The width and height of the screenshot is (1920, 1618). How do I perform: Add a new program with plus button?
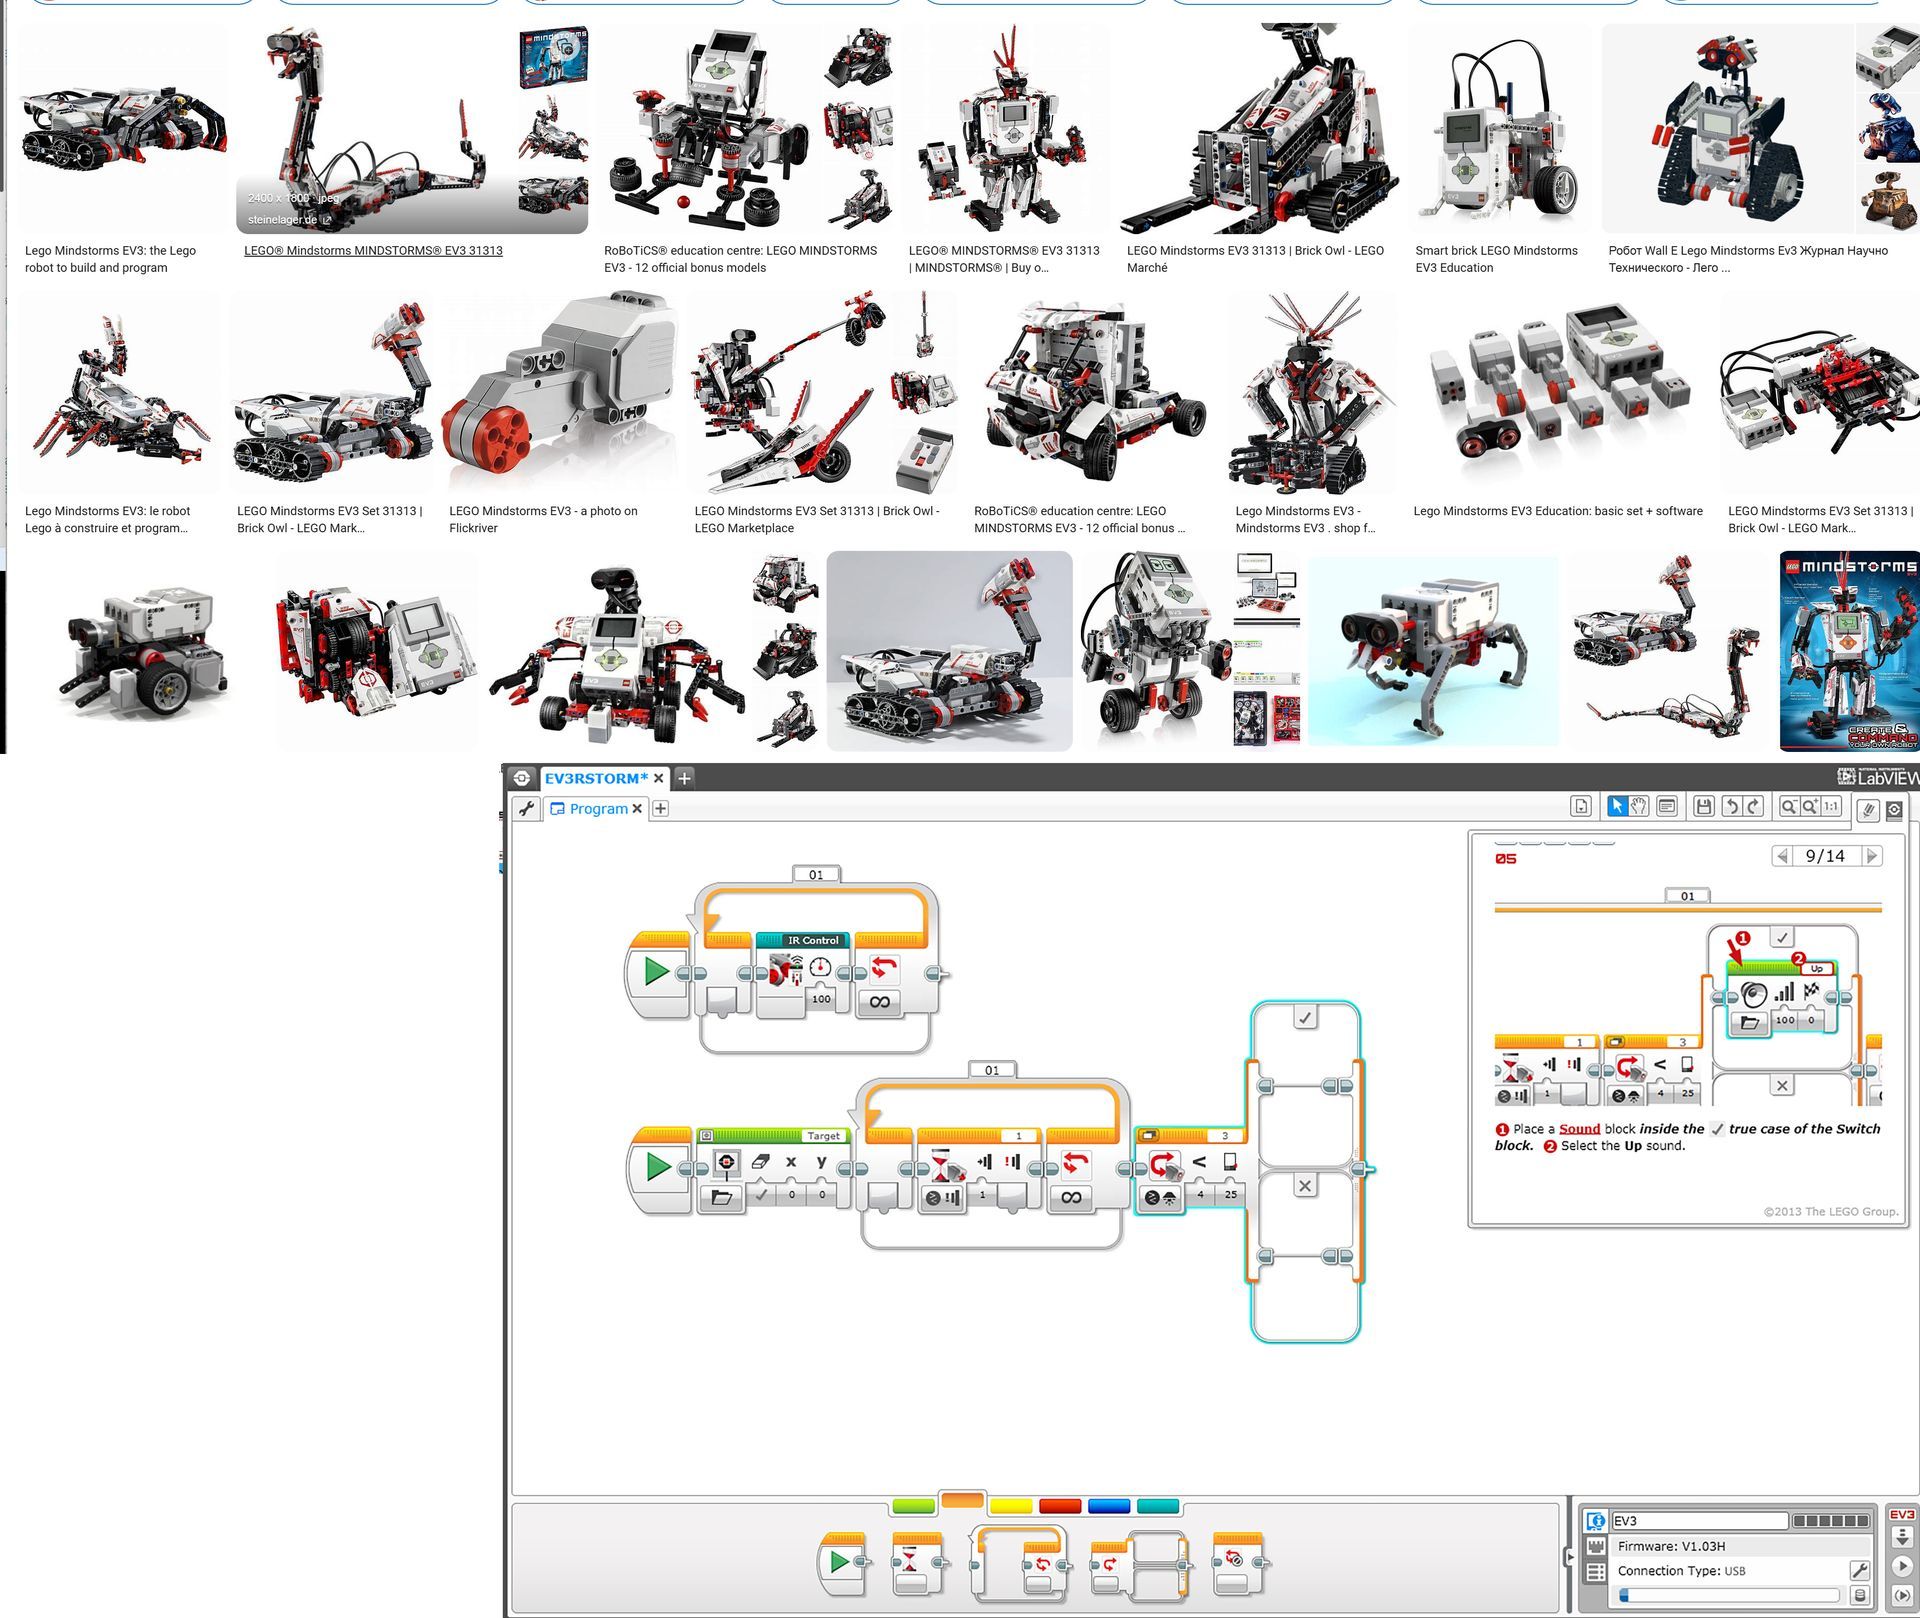[x=660, y=808]
